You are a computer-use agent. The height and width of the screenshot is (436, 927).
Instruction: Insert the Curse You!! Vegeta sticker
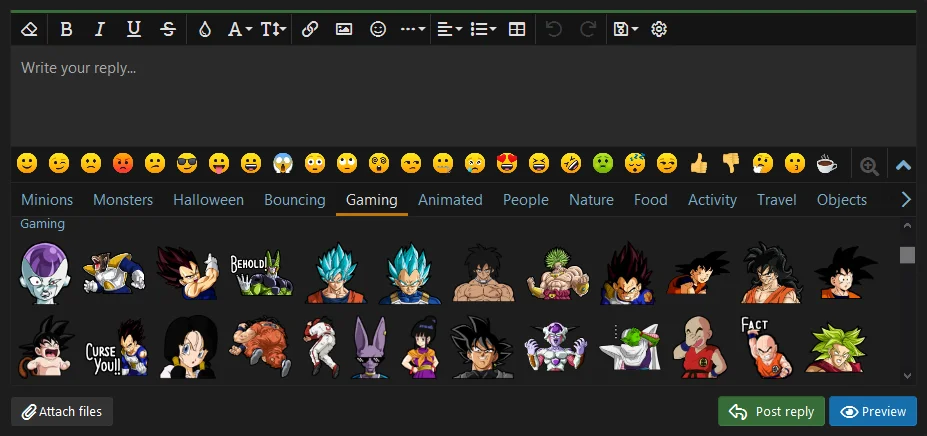click(x=116, y=348)
